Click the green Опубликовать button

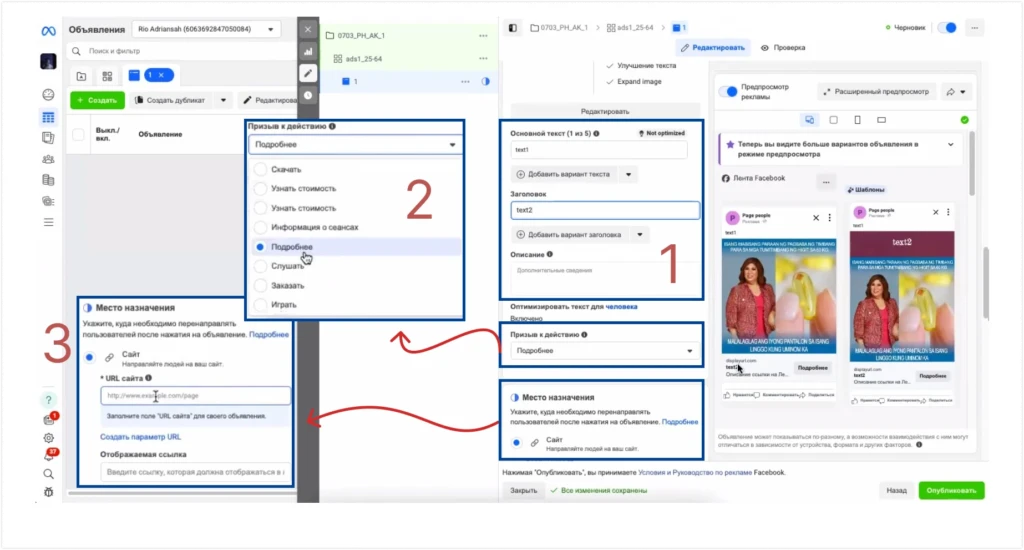951,491
